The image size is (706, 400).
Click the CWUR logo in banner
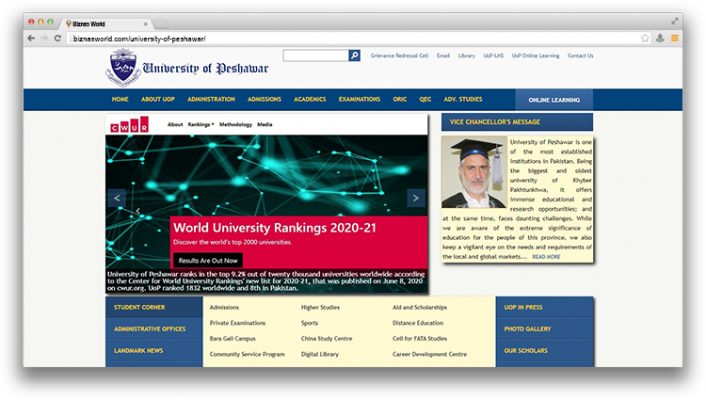click(x=130, y=124)
